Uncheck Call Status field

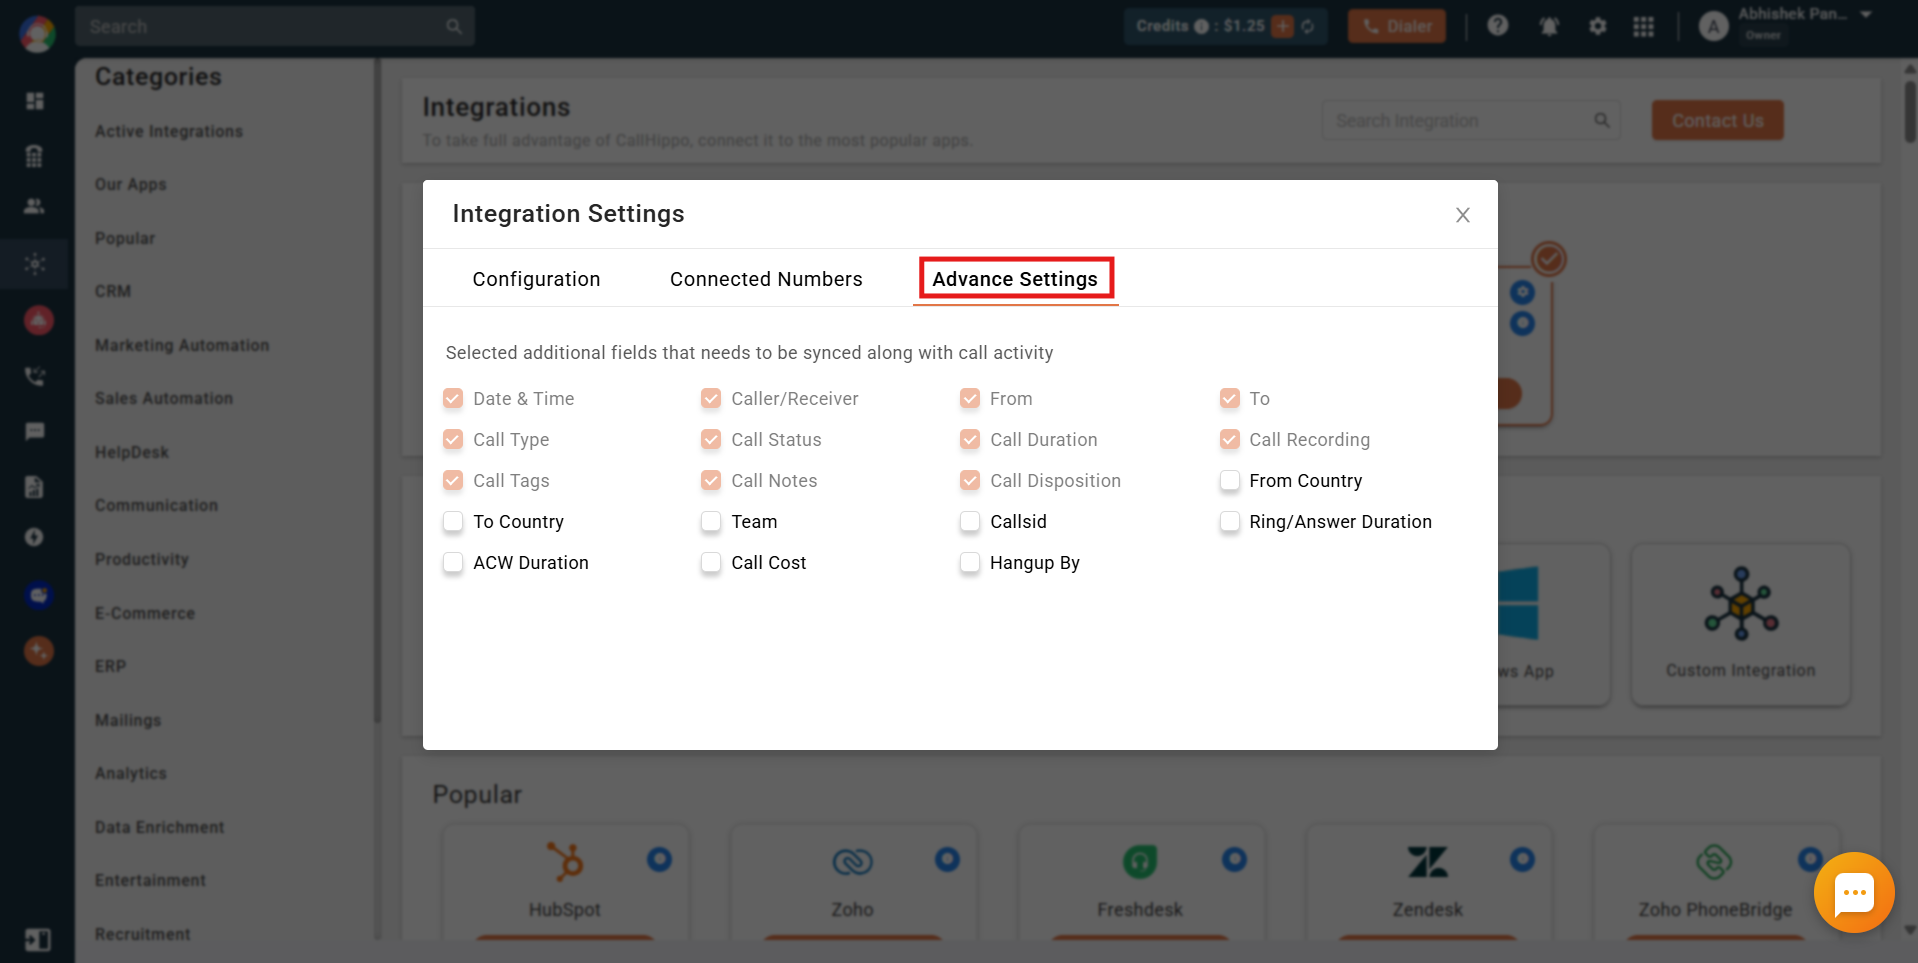pos(711,440)
